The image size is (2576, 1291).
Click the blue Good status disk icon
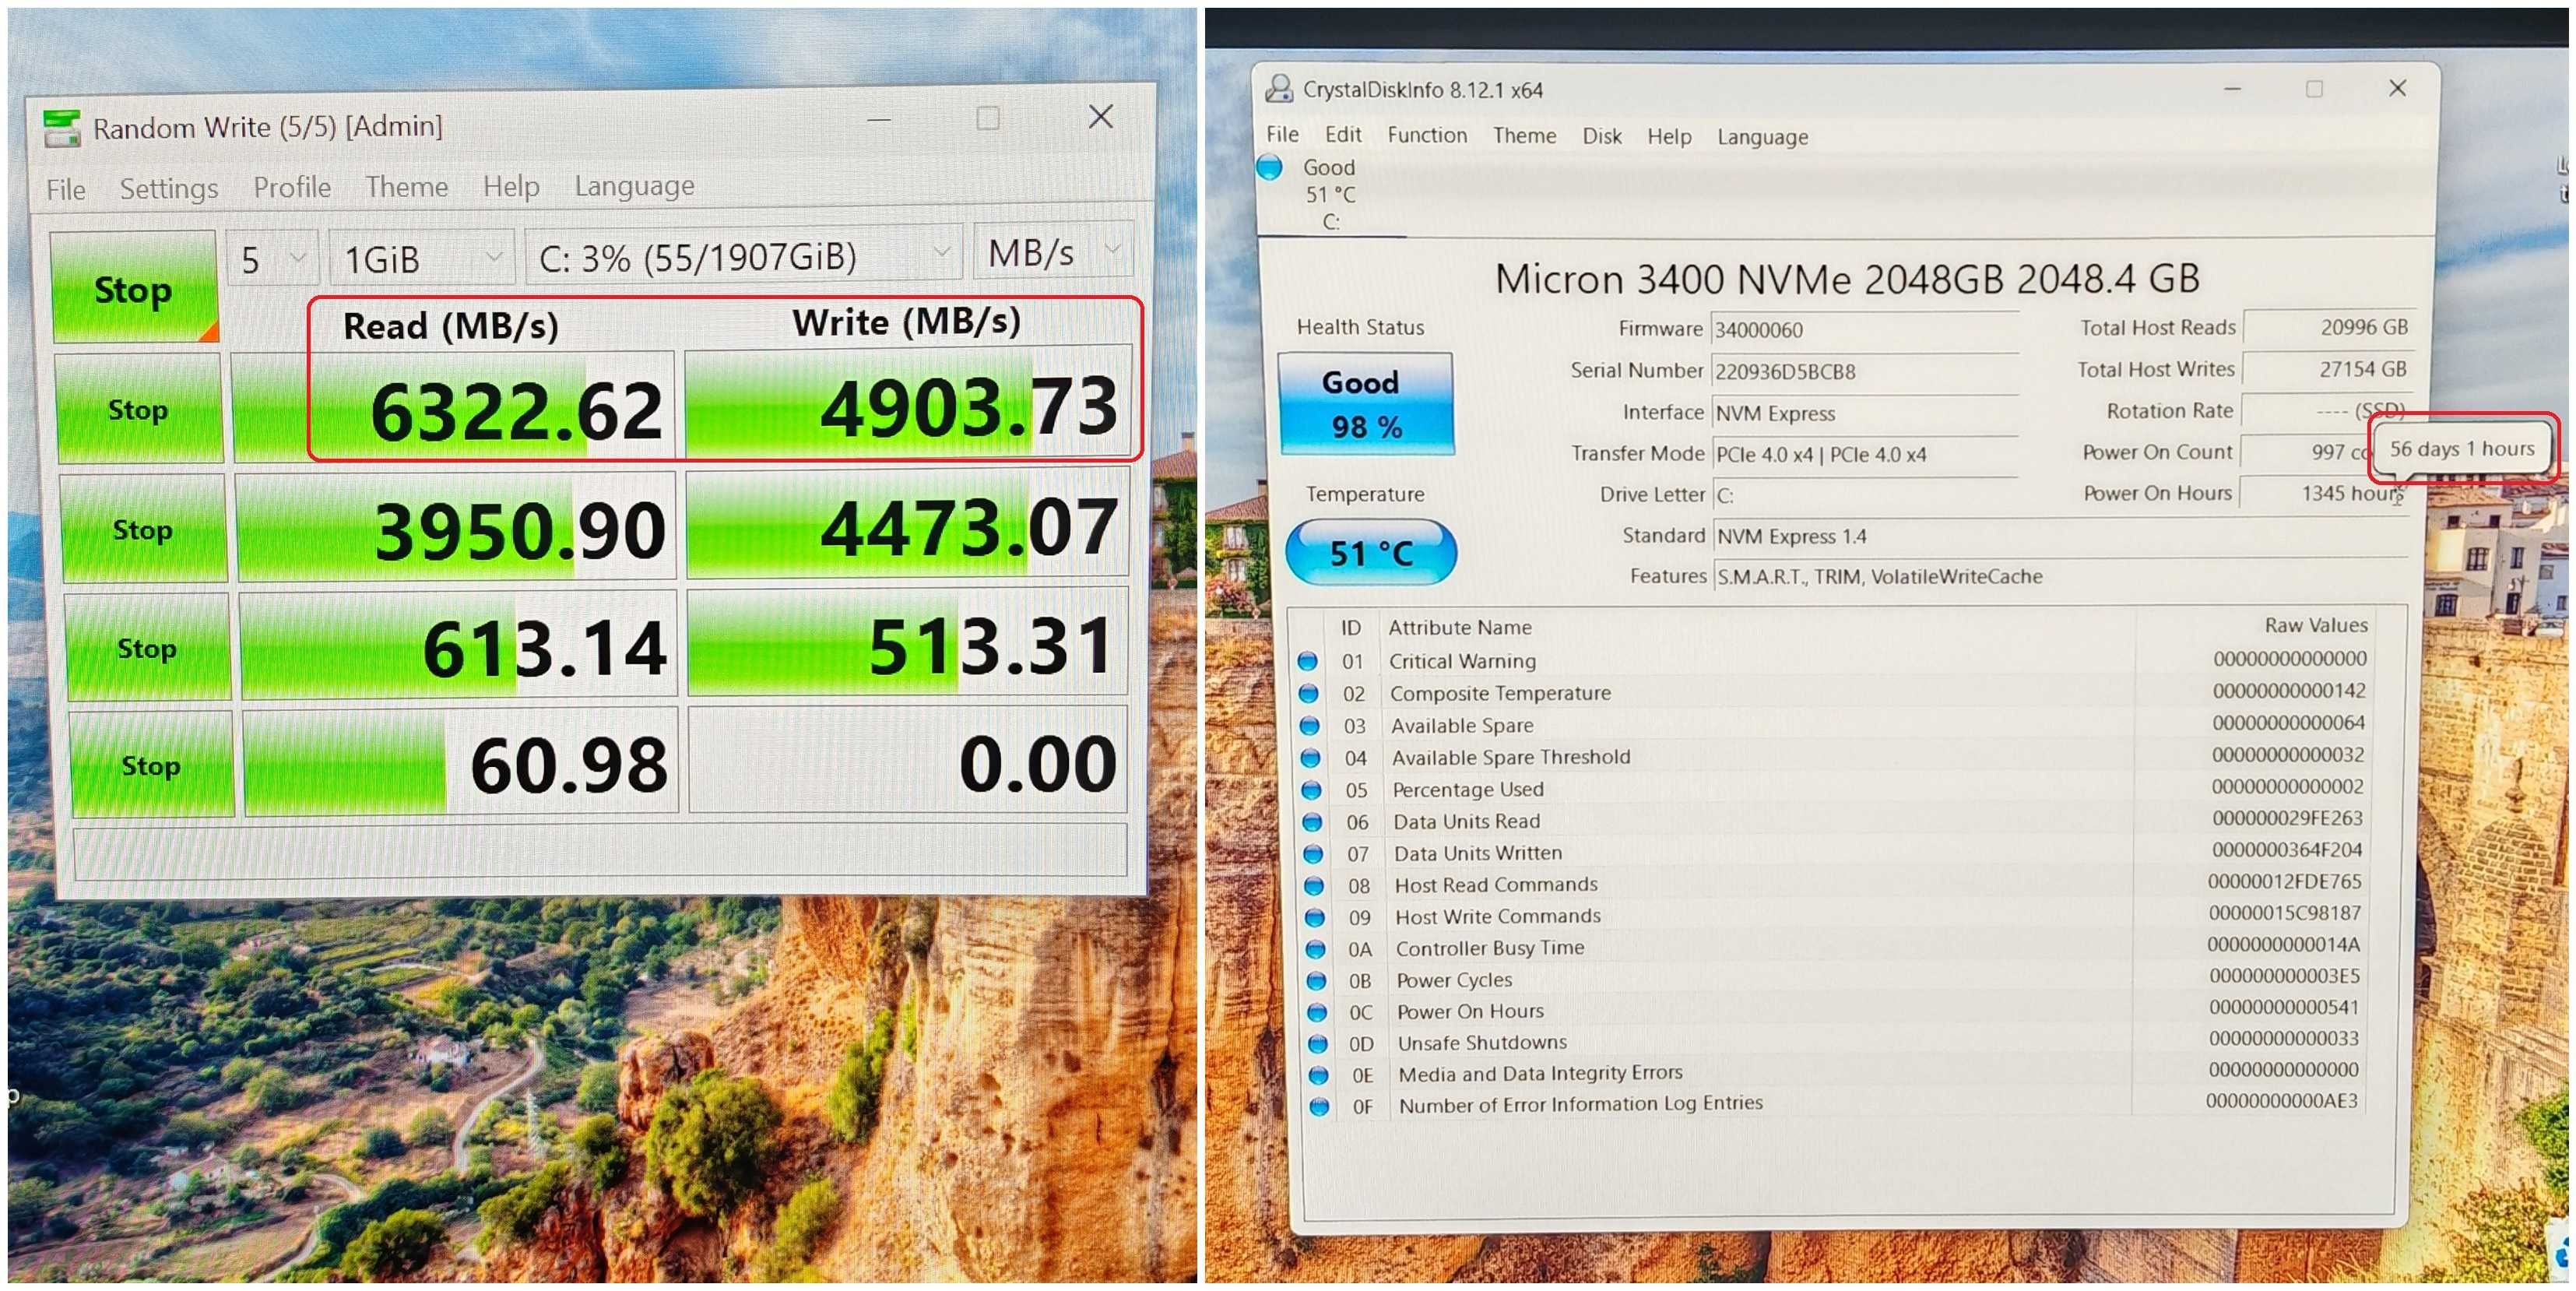pos(1270,167)
